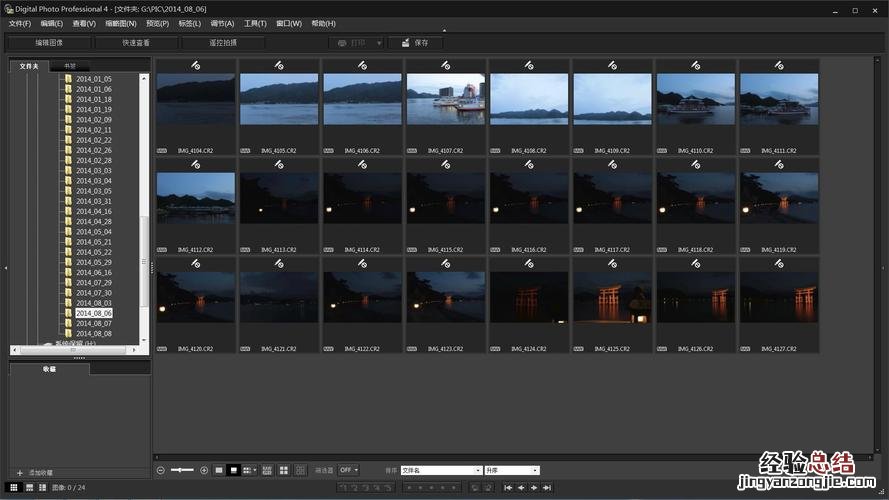The height and width of the screenshot is (500, 889).
Task: Expand the thumbnail display options dropdown arrow
Action: pyautogui.click(x=255, y=470)
